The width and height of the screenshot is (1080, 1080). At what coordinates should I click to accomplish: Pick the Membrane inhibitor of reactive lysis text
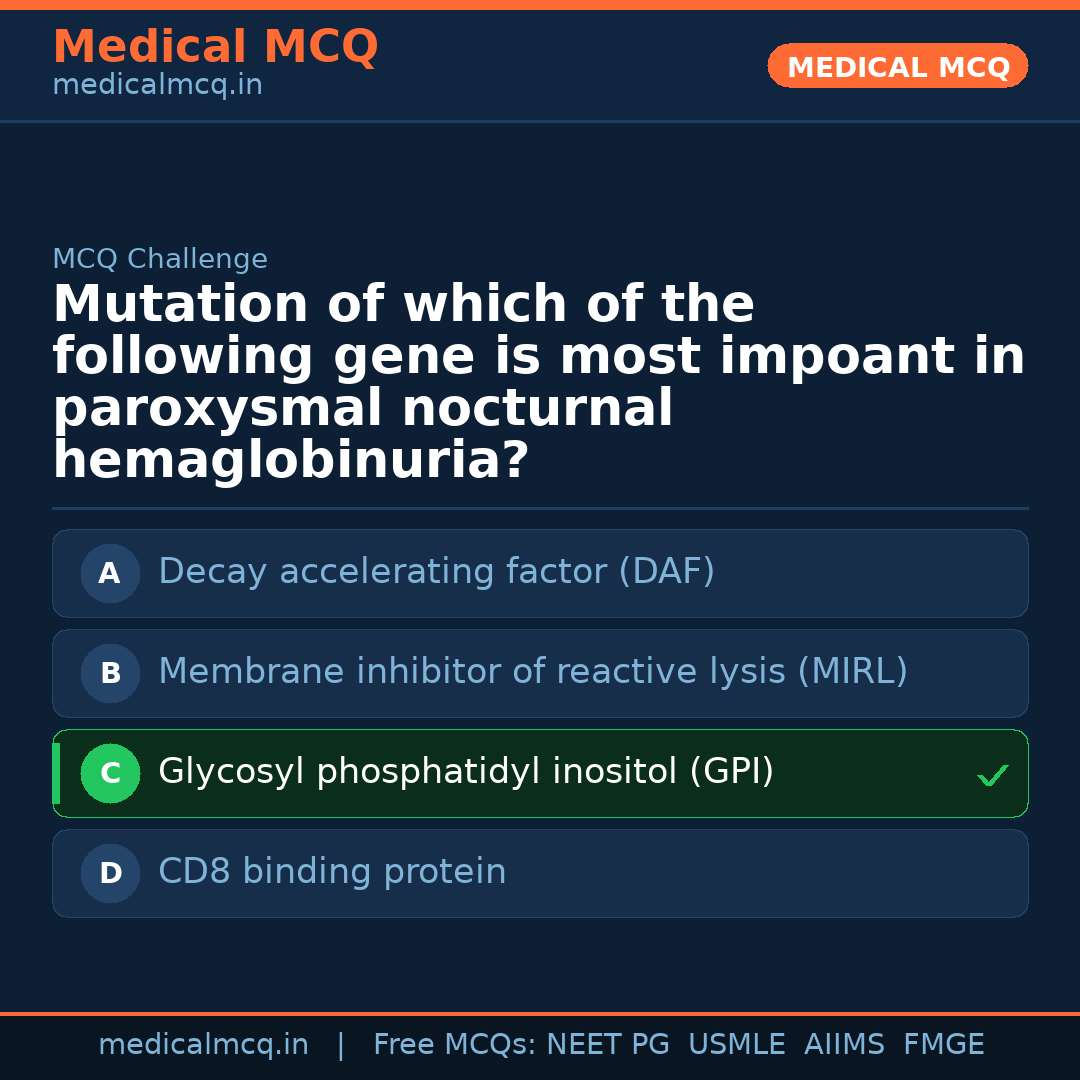point(532,672)
